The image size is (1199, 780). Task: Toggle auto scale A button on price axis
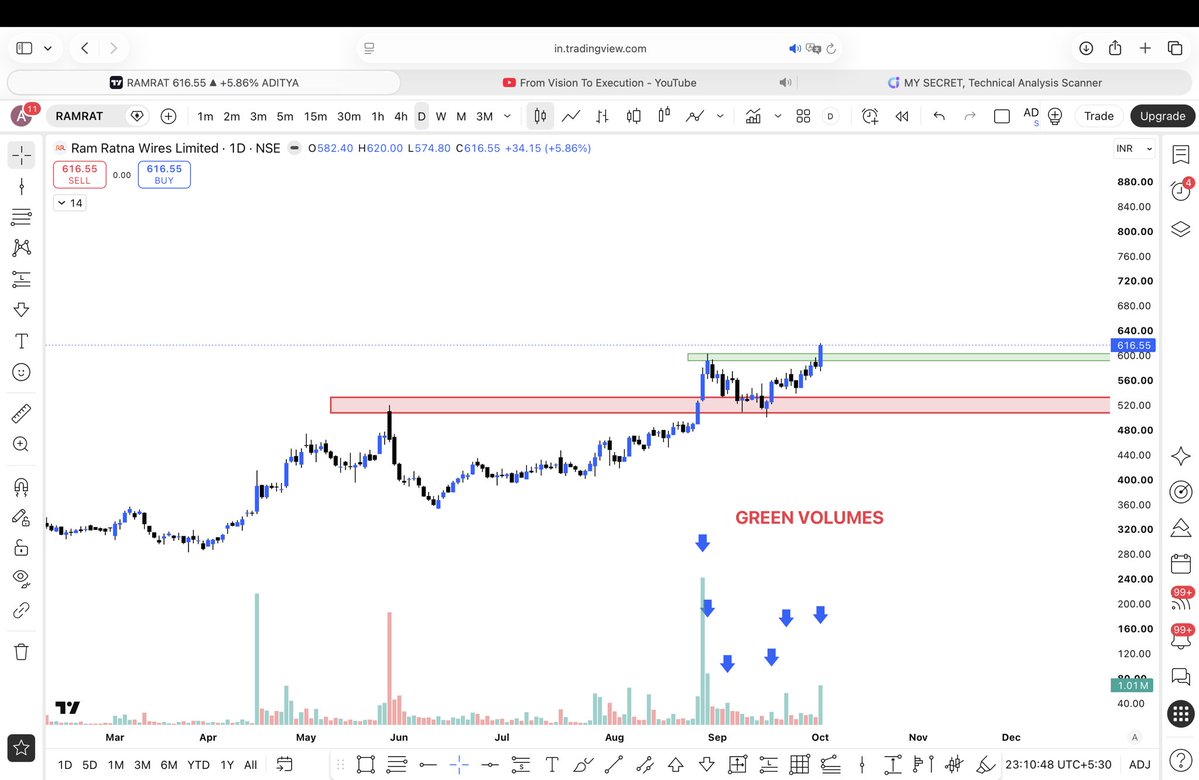coord(1135,737)
